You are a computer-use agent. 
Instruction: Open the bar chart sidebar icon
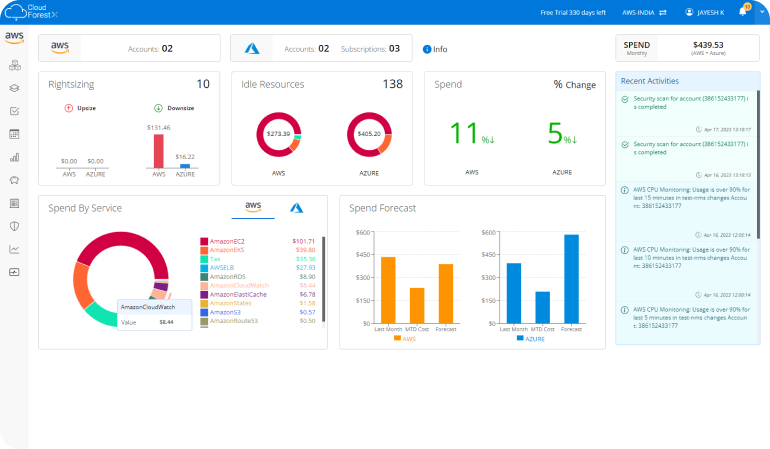(x=15, y=157)
